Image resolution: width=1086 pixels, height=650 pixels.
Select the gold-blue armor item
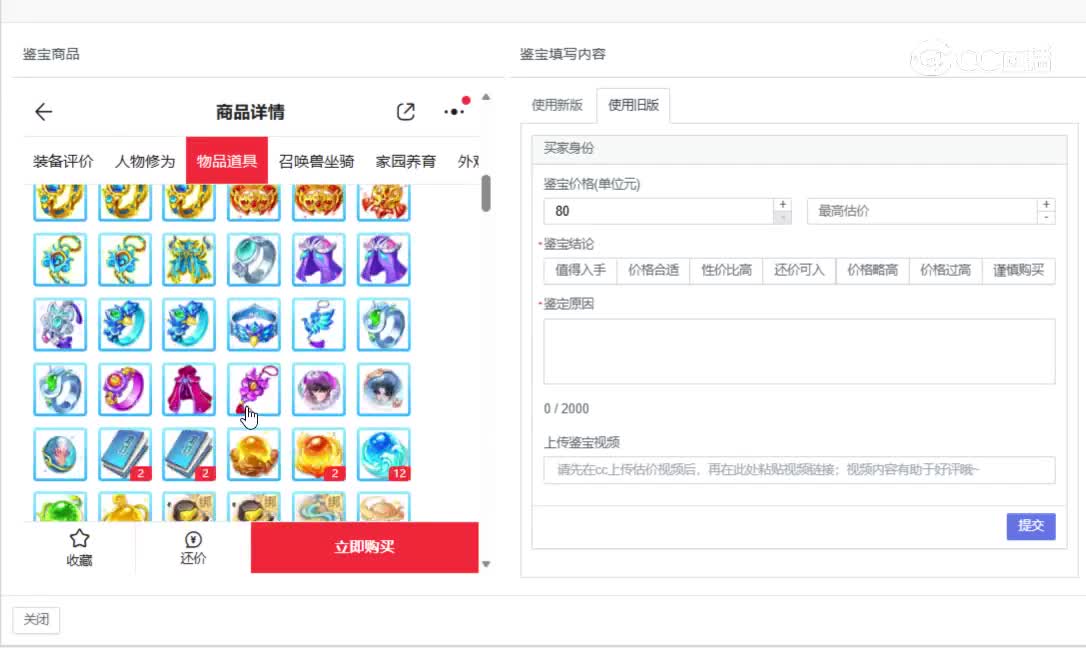(189, 260)
